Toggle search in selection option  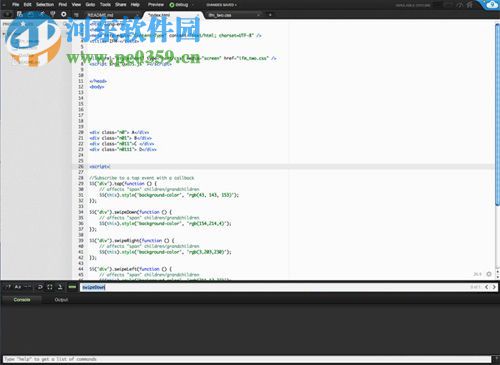tap(50, 287)
